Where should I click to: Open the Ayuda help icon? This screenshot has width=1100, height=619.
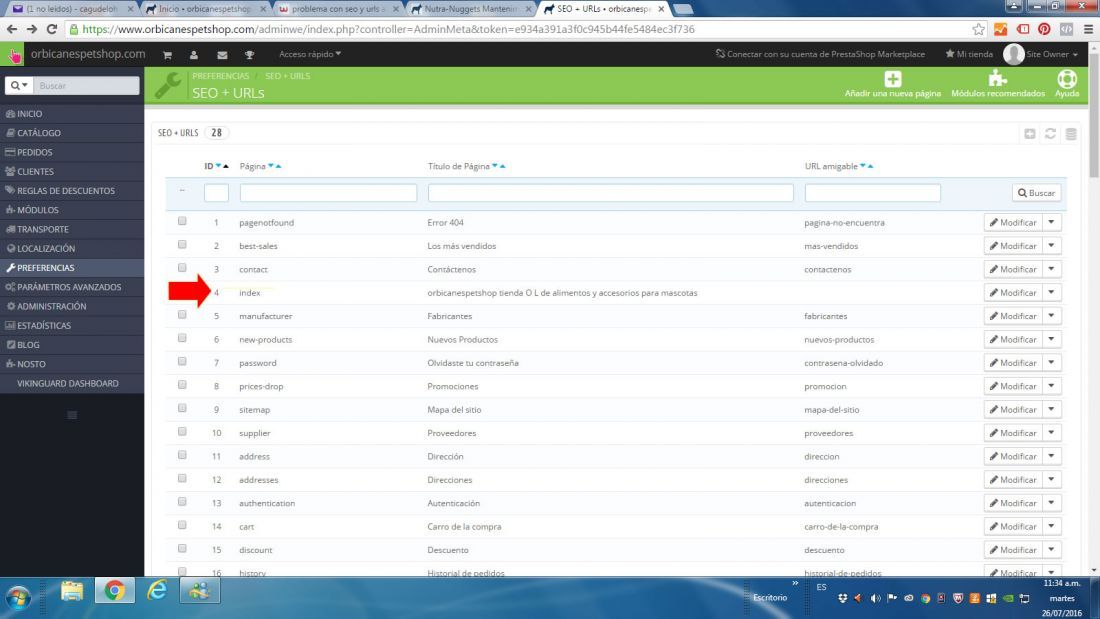click(x=1067, y=79)
